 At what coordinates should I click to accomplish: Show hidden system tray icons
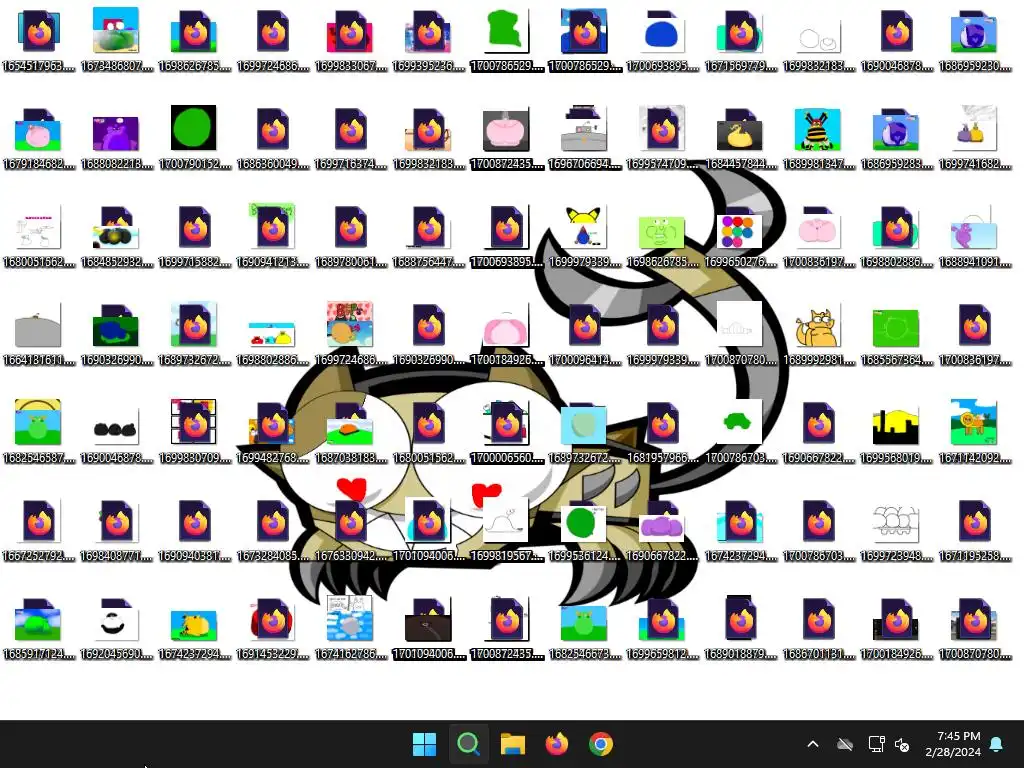coord(813,744)
